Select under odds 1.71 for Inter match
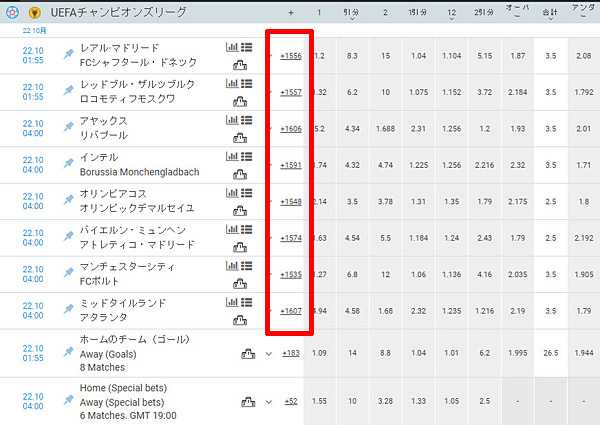This screenshot has height=425, width=600. tap(584, 165)
